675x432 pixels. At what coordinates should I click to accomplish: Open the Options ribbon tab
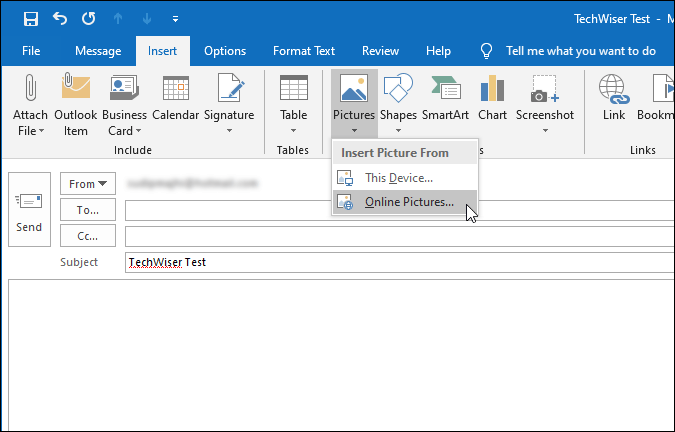(225, 51)
